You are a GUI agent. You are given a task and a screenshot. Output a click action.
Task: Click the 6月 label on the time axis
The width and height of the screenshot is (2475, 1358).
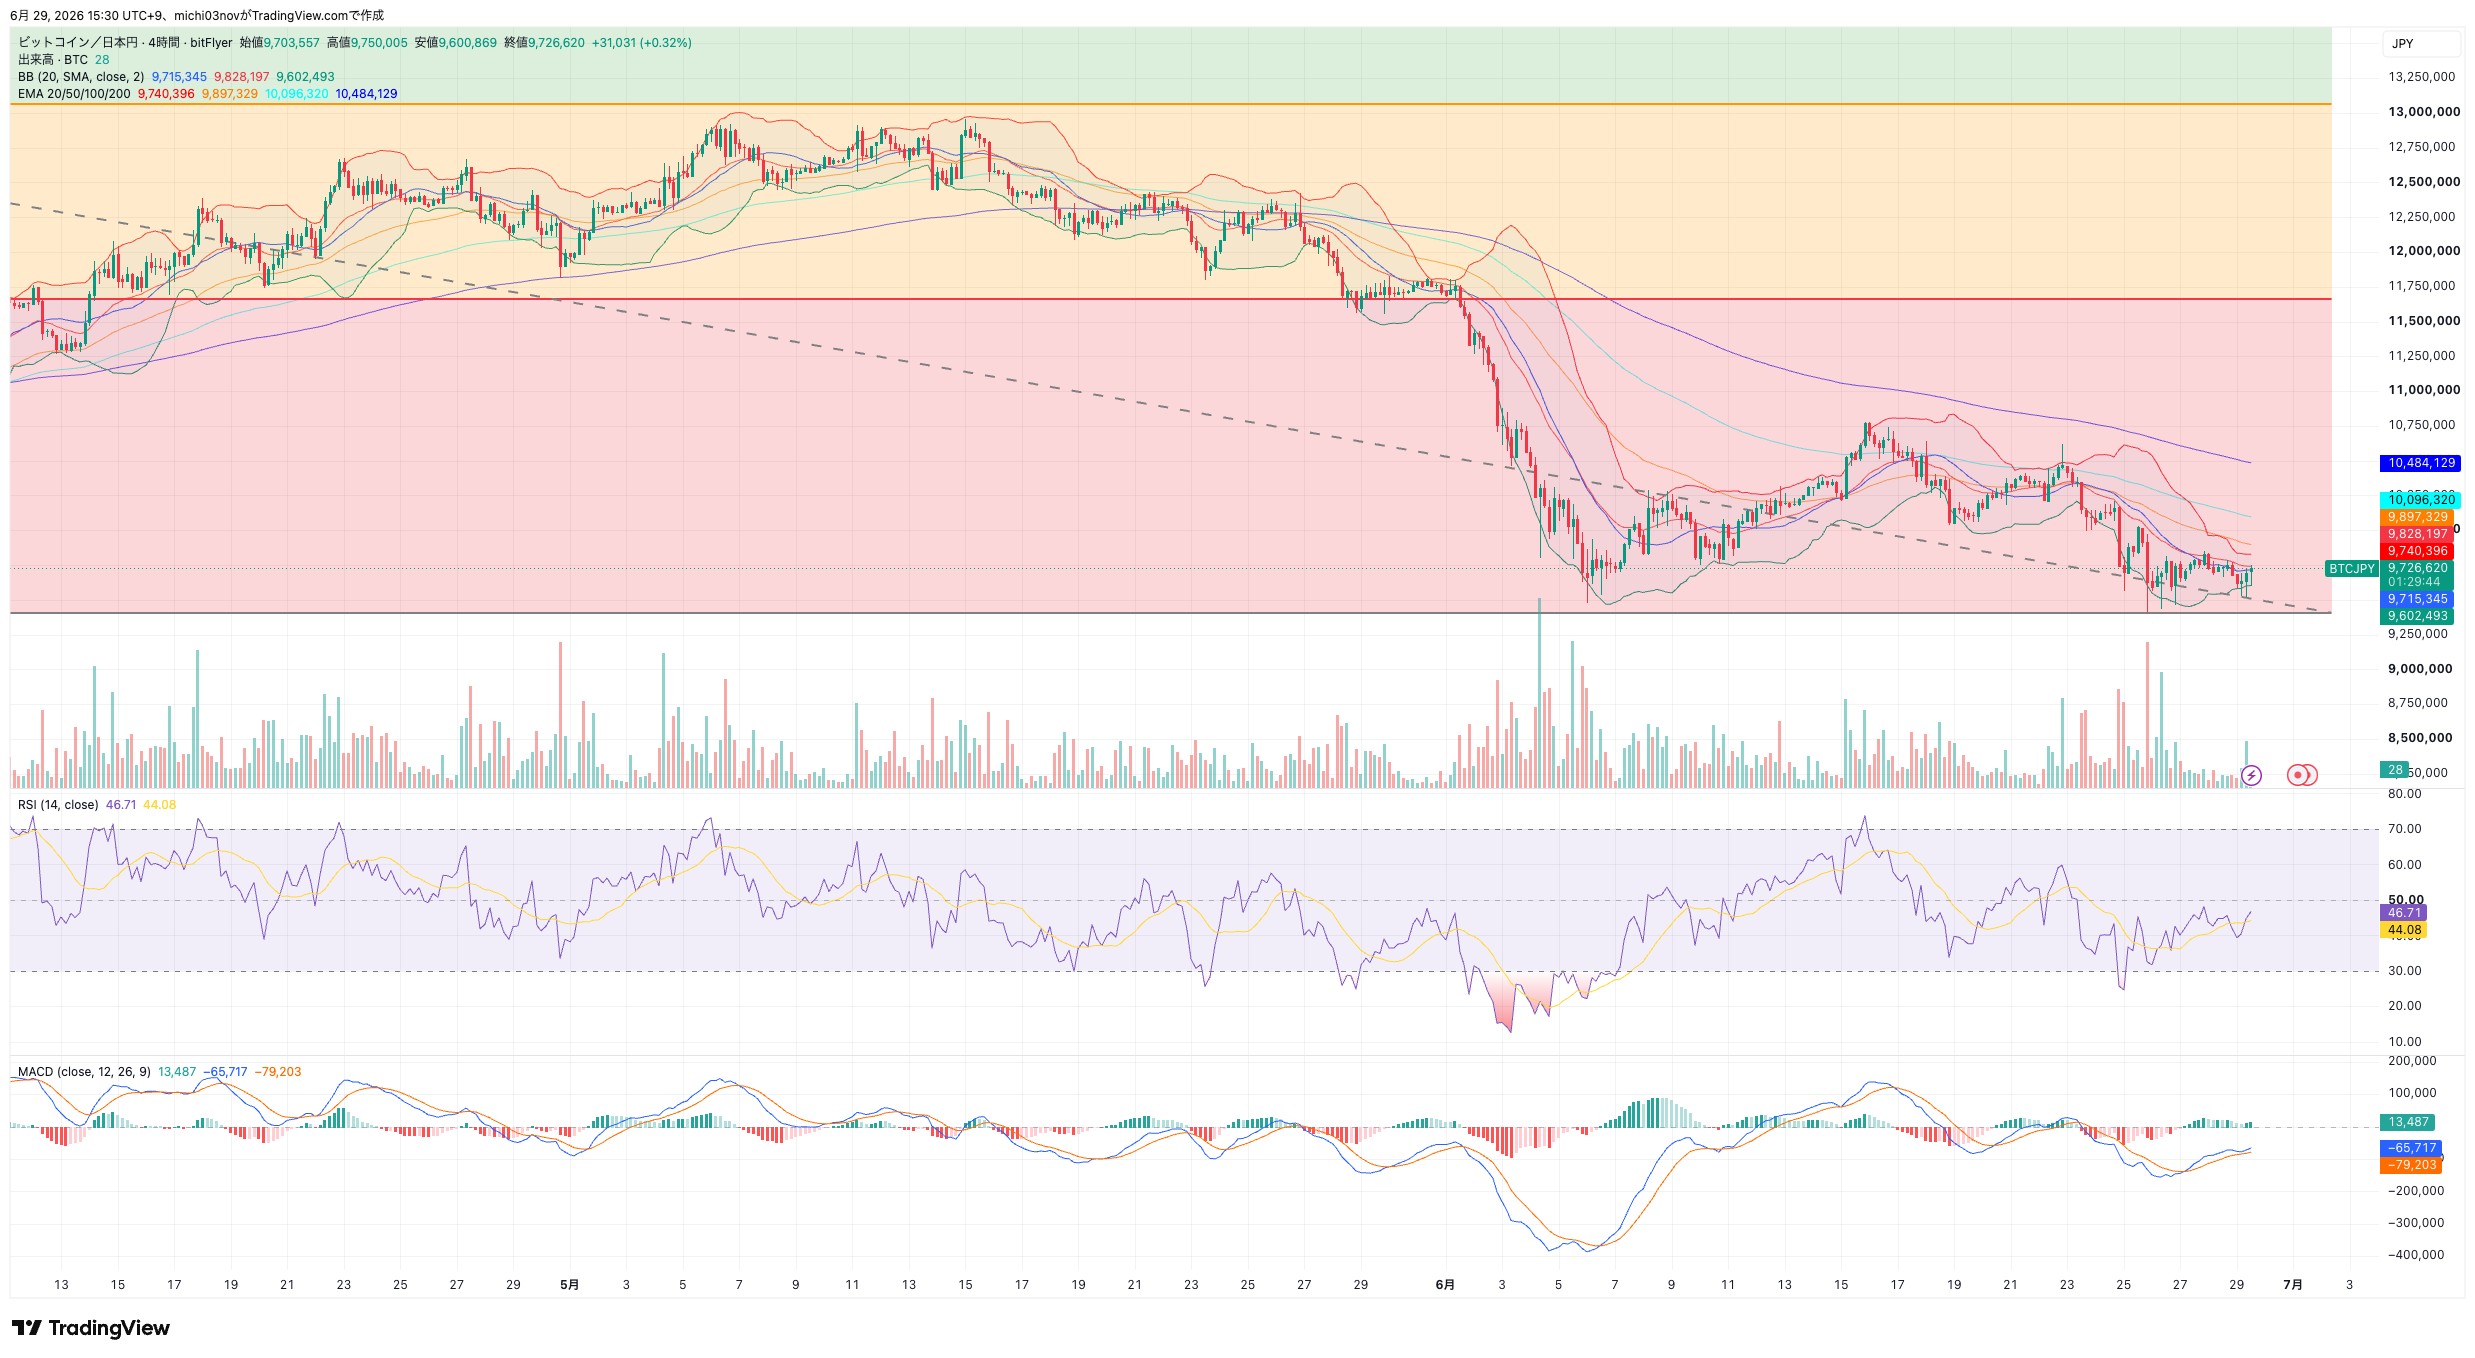pos(1445,1285)
